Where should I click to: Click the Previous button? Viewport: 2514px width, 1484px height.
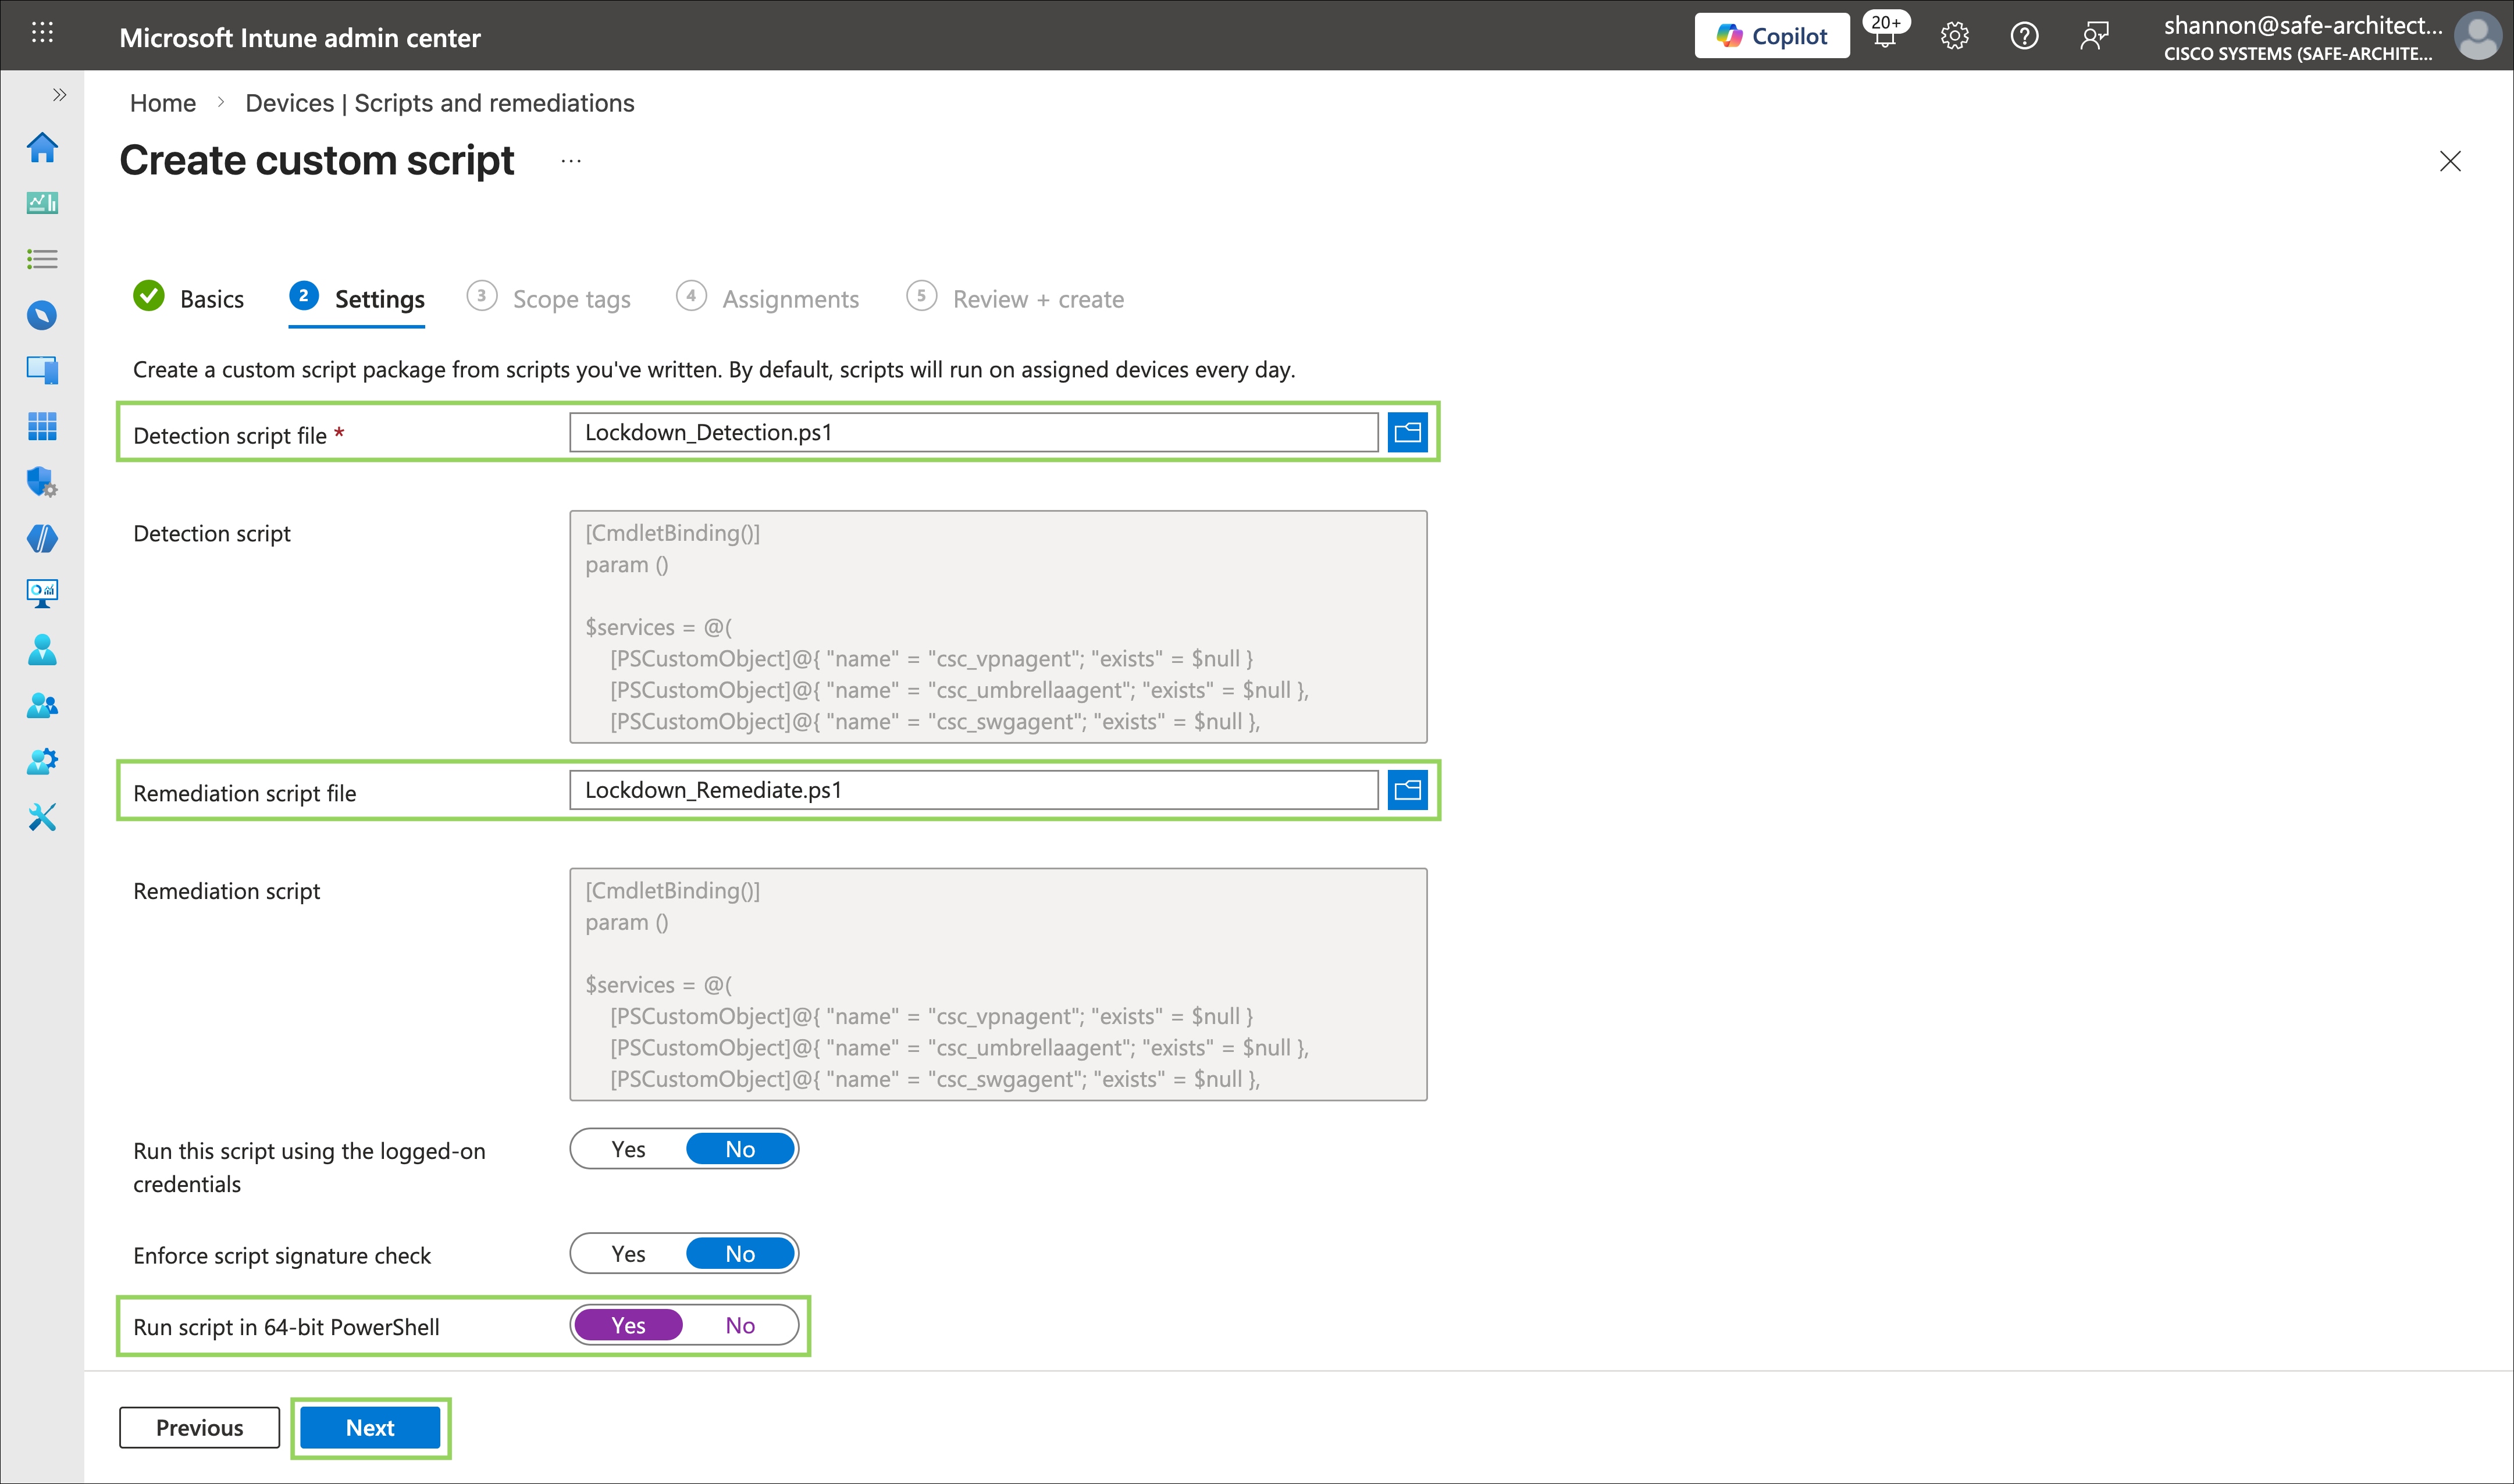(x=199, y=1427)
